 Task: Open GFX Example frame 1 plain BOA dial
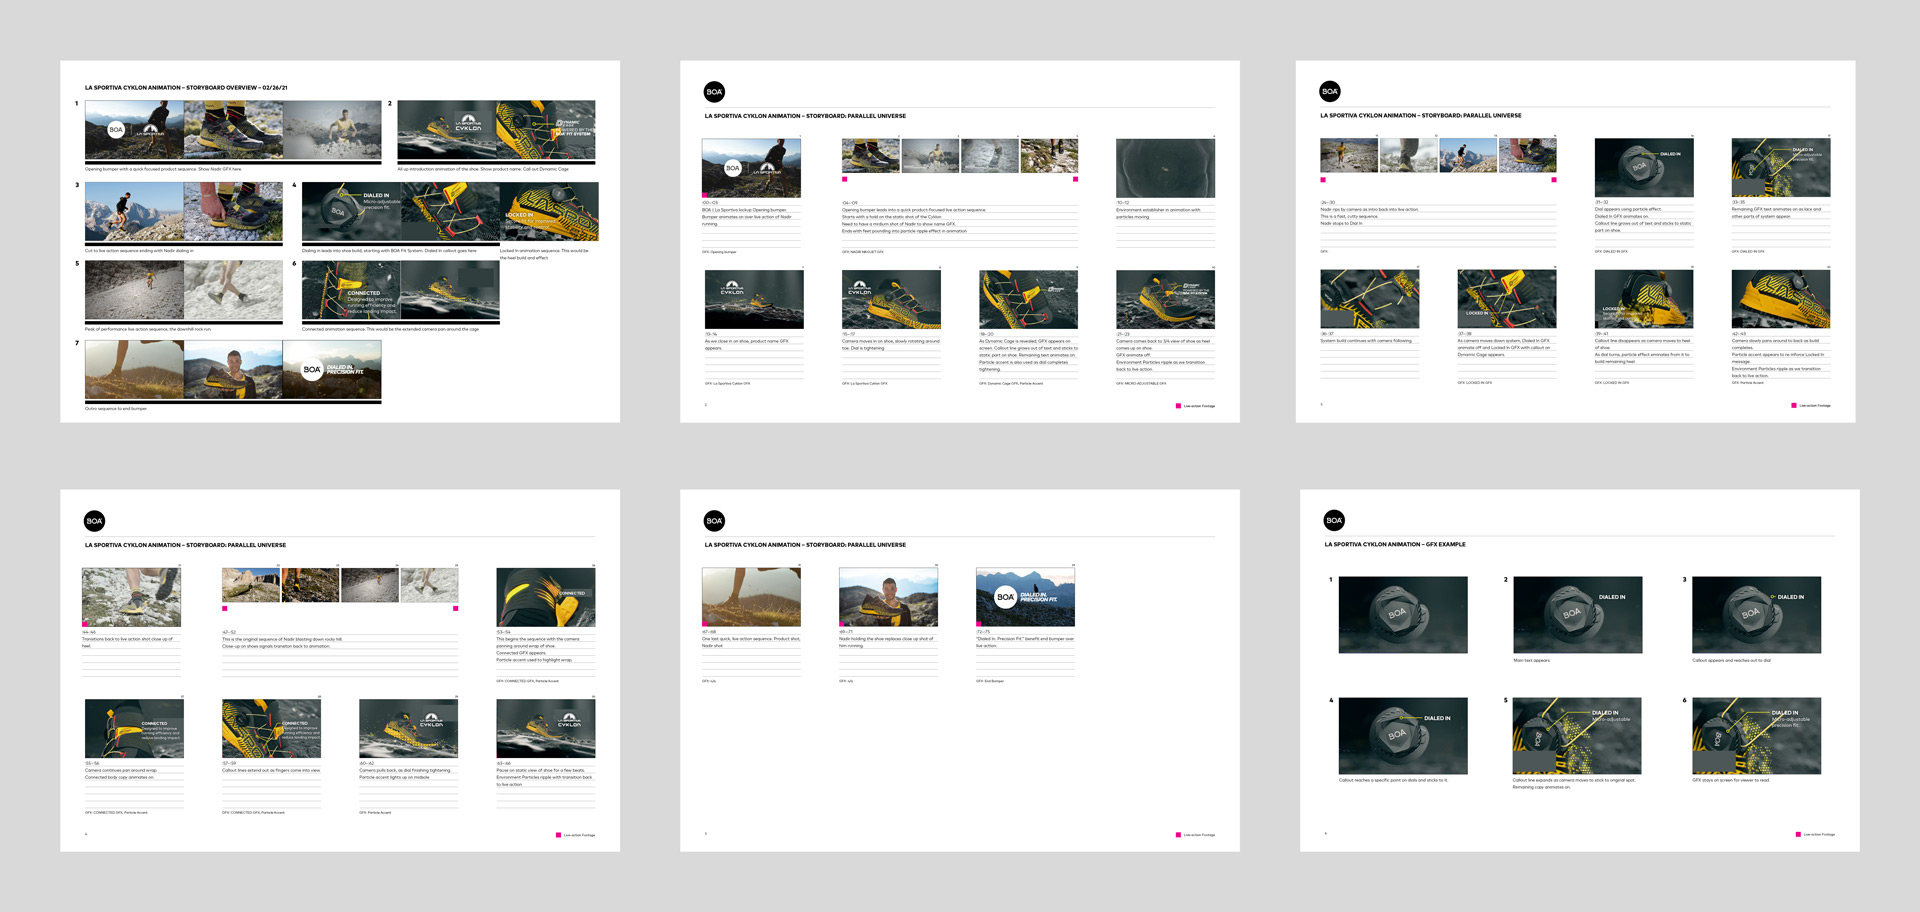(x=1403, y=615)
